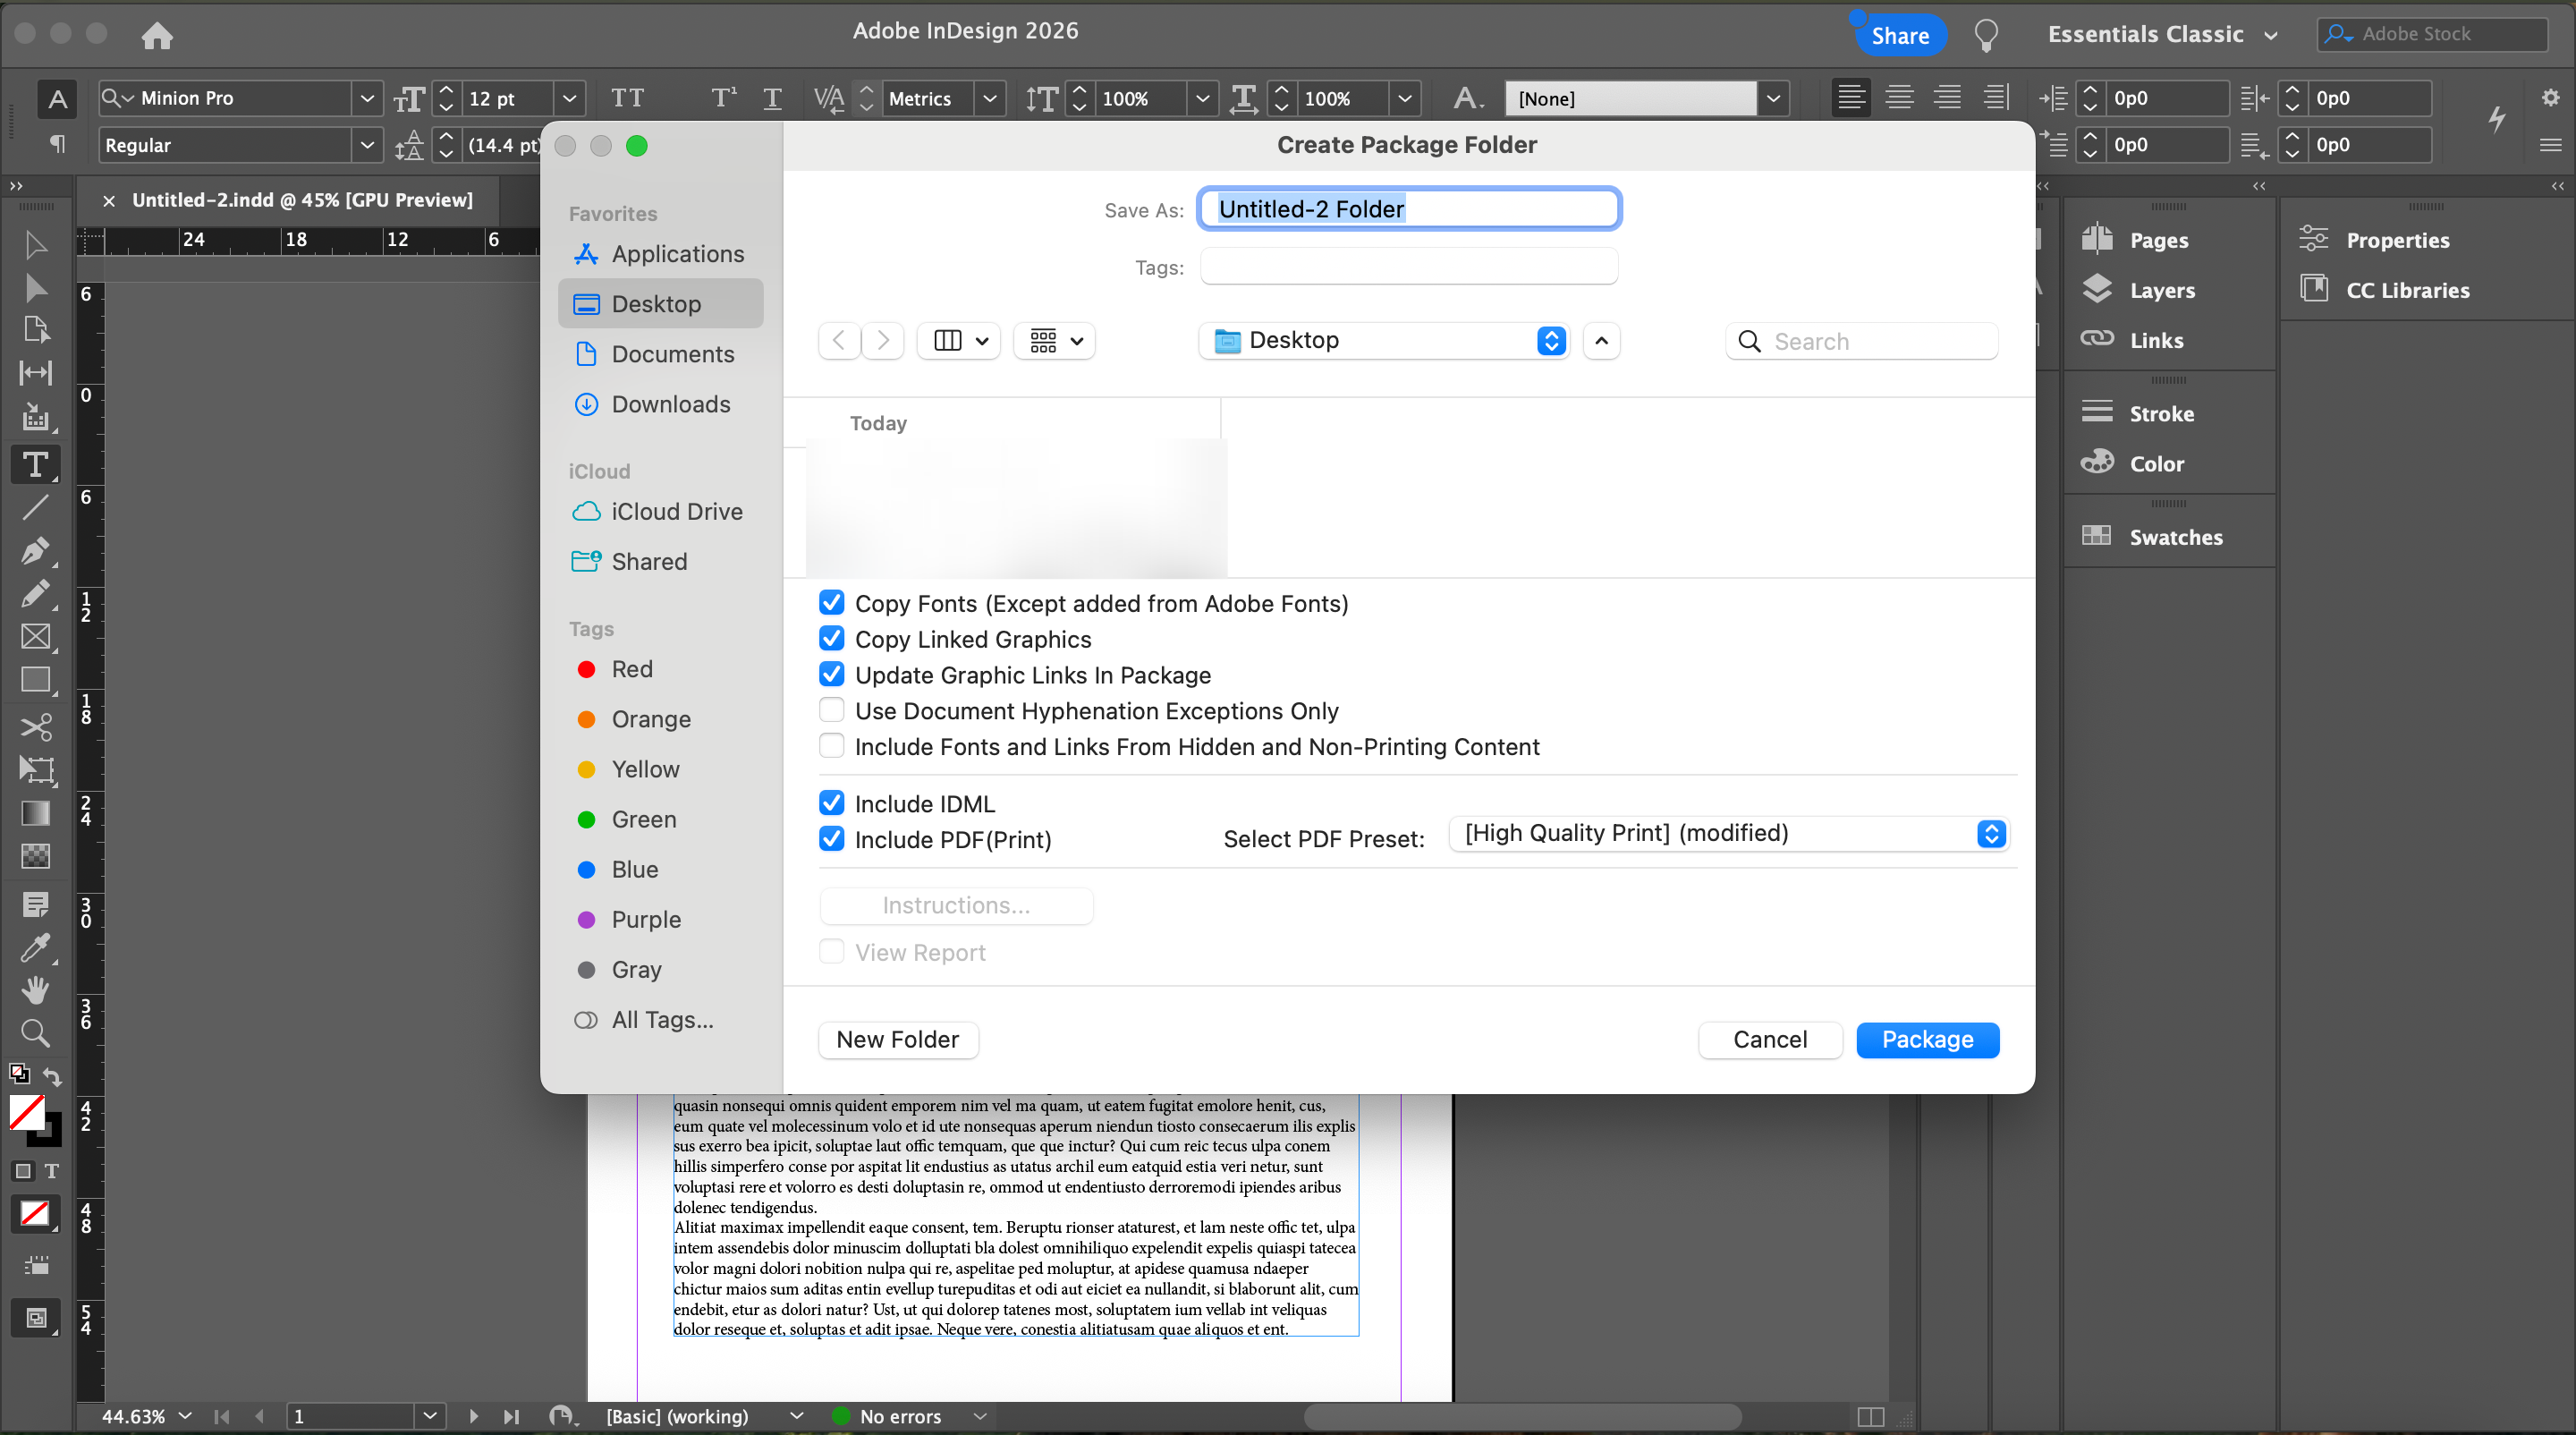Select the Type tool in toolbar
The image size is (2576, 1435).
click(x=36, y=465)
